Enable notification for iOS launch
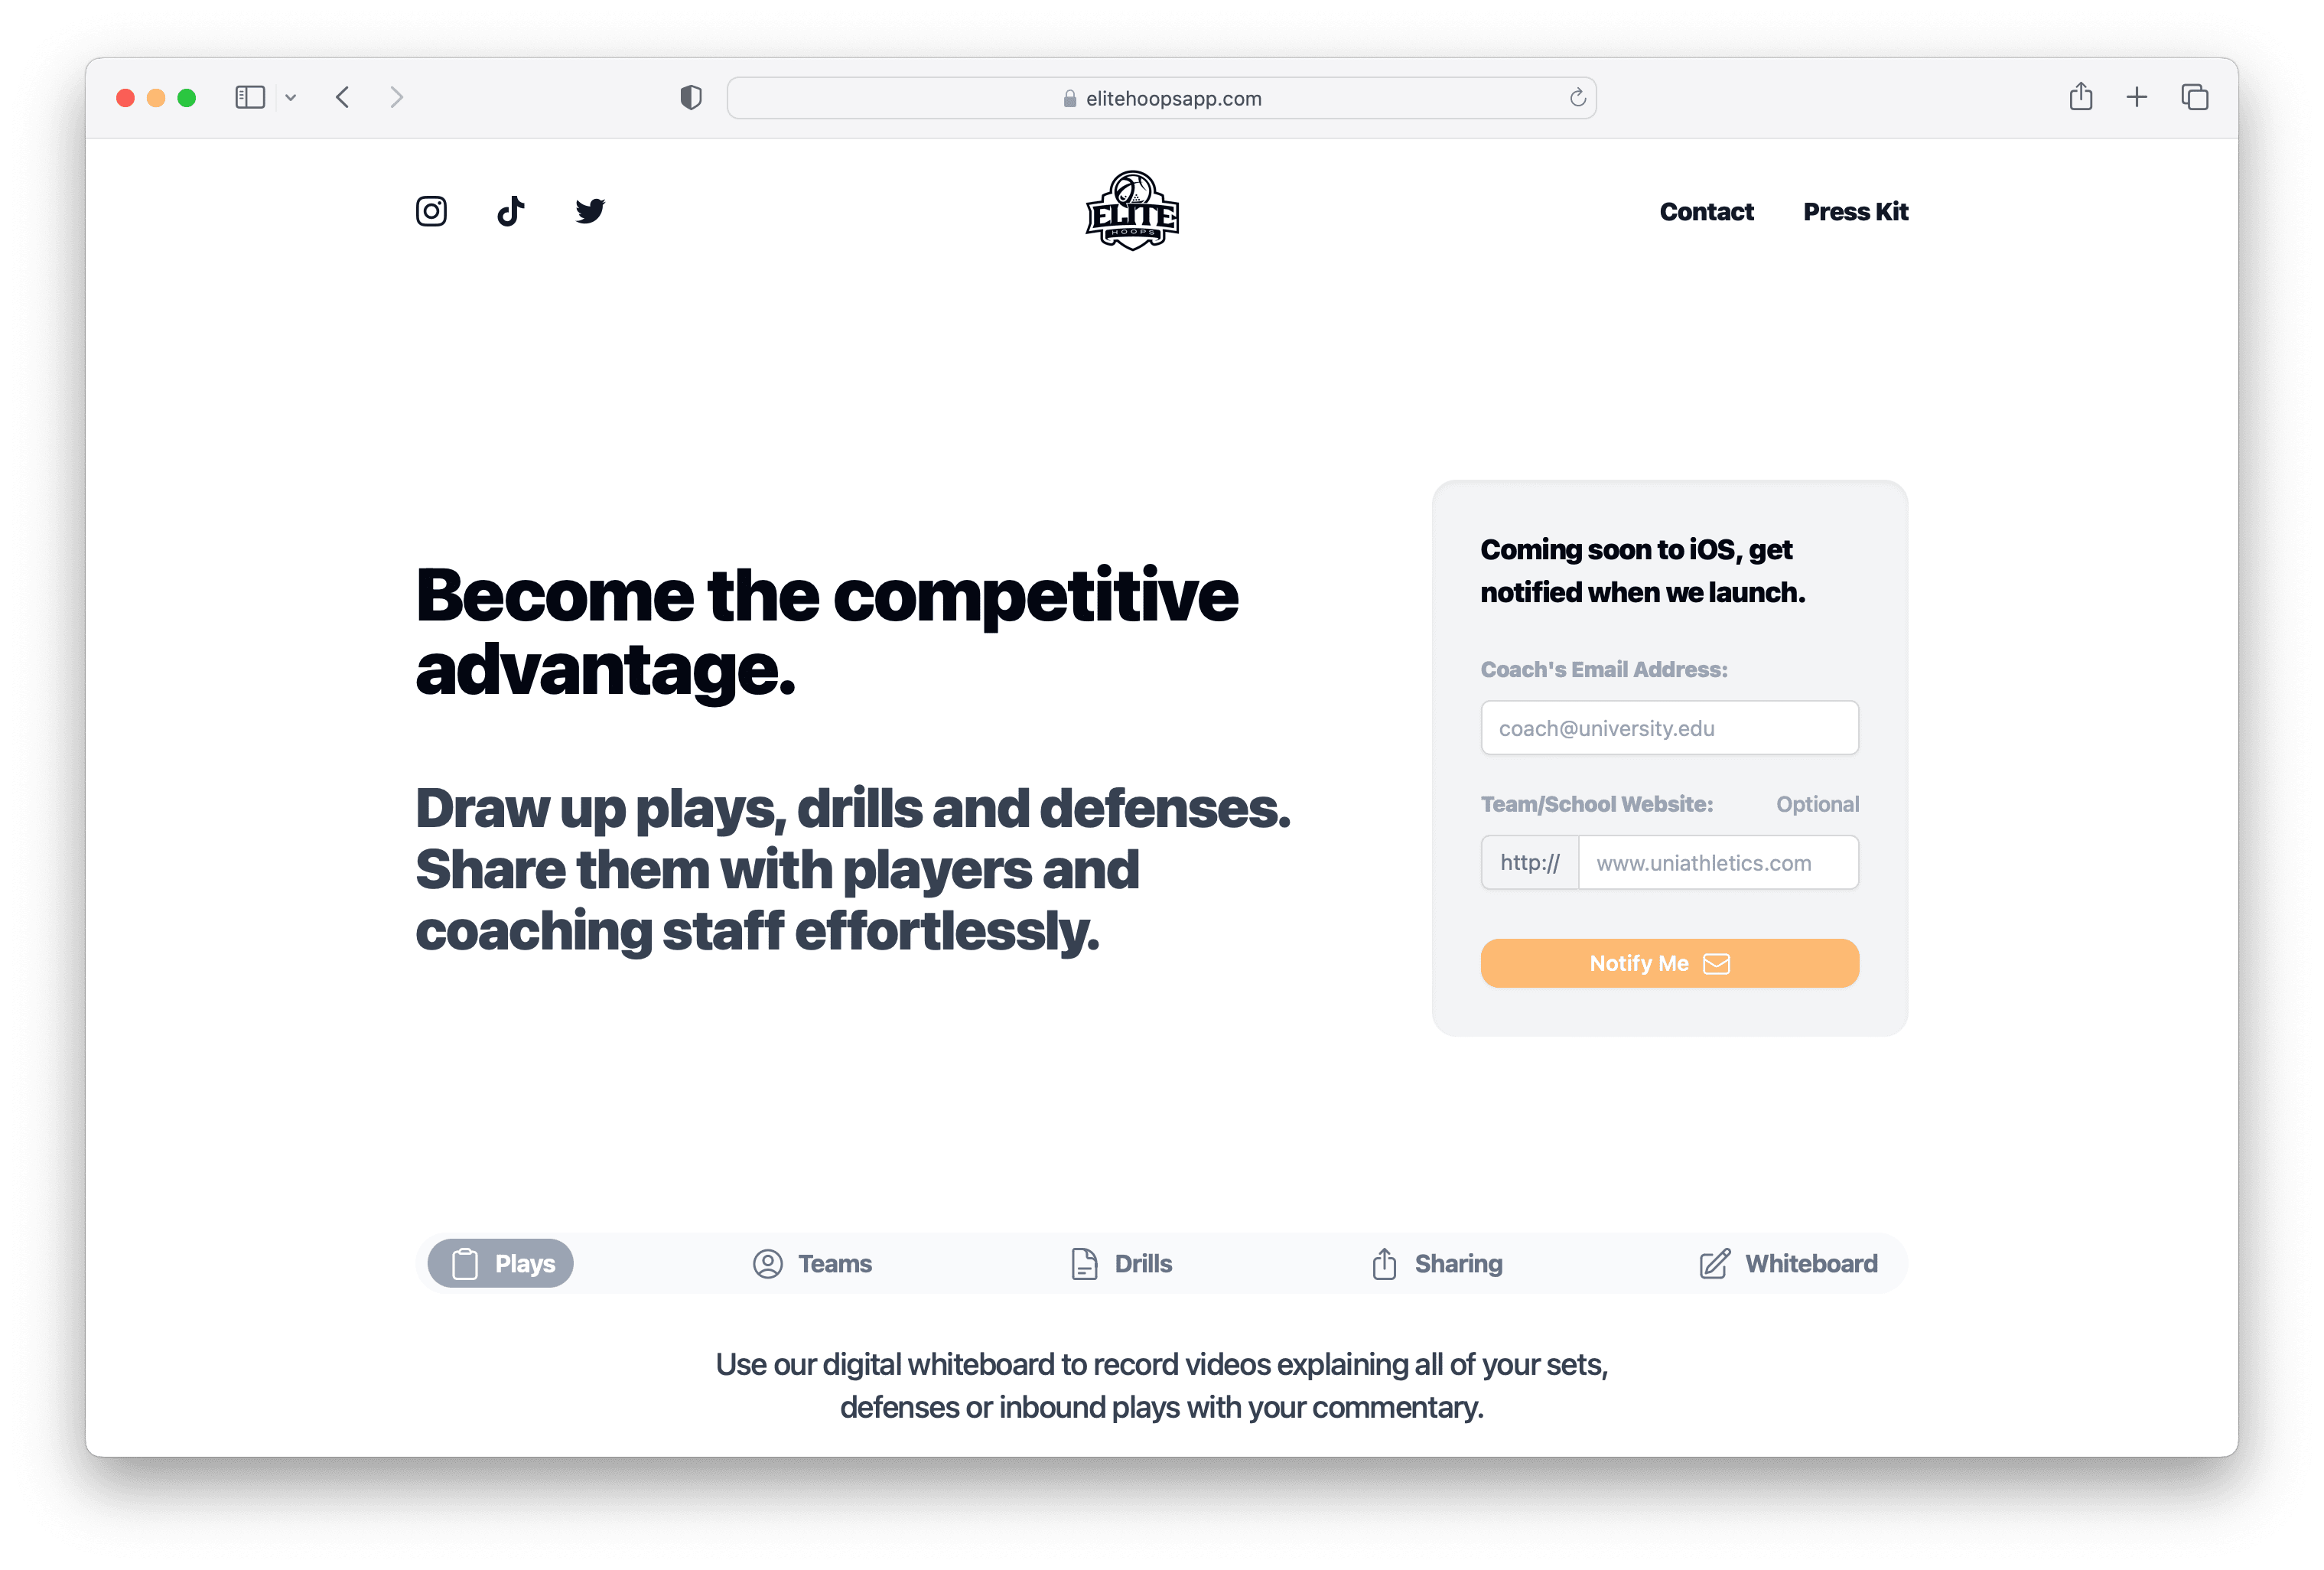The height and width of the screenshot is (1570, 2324). coord(1664,960)
